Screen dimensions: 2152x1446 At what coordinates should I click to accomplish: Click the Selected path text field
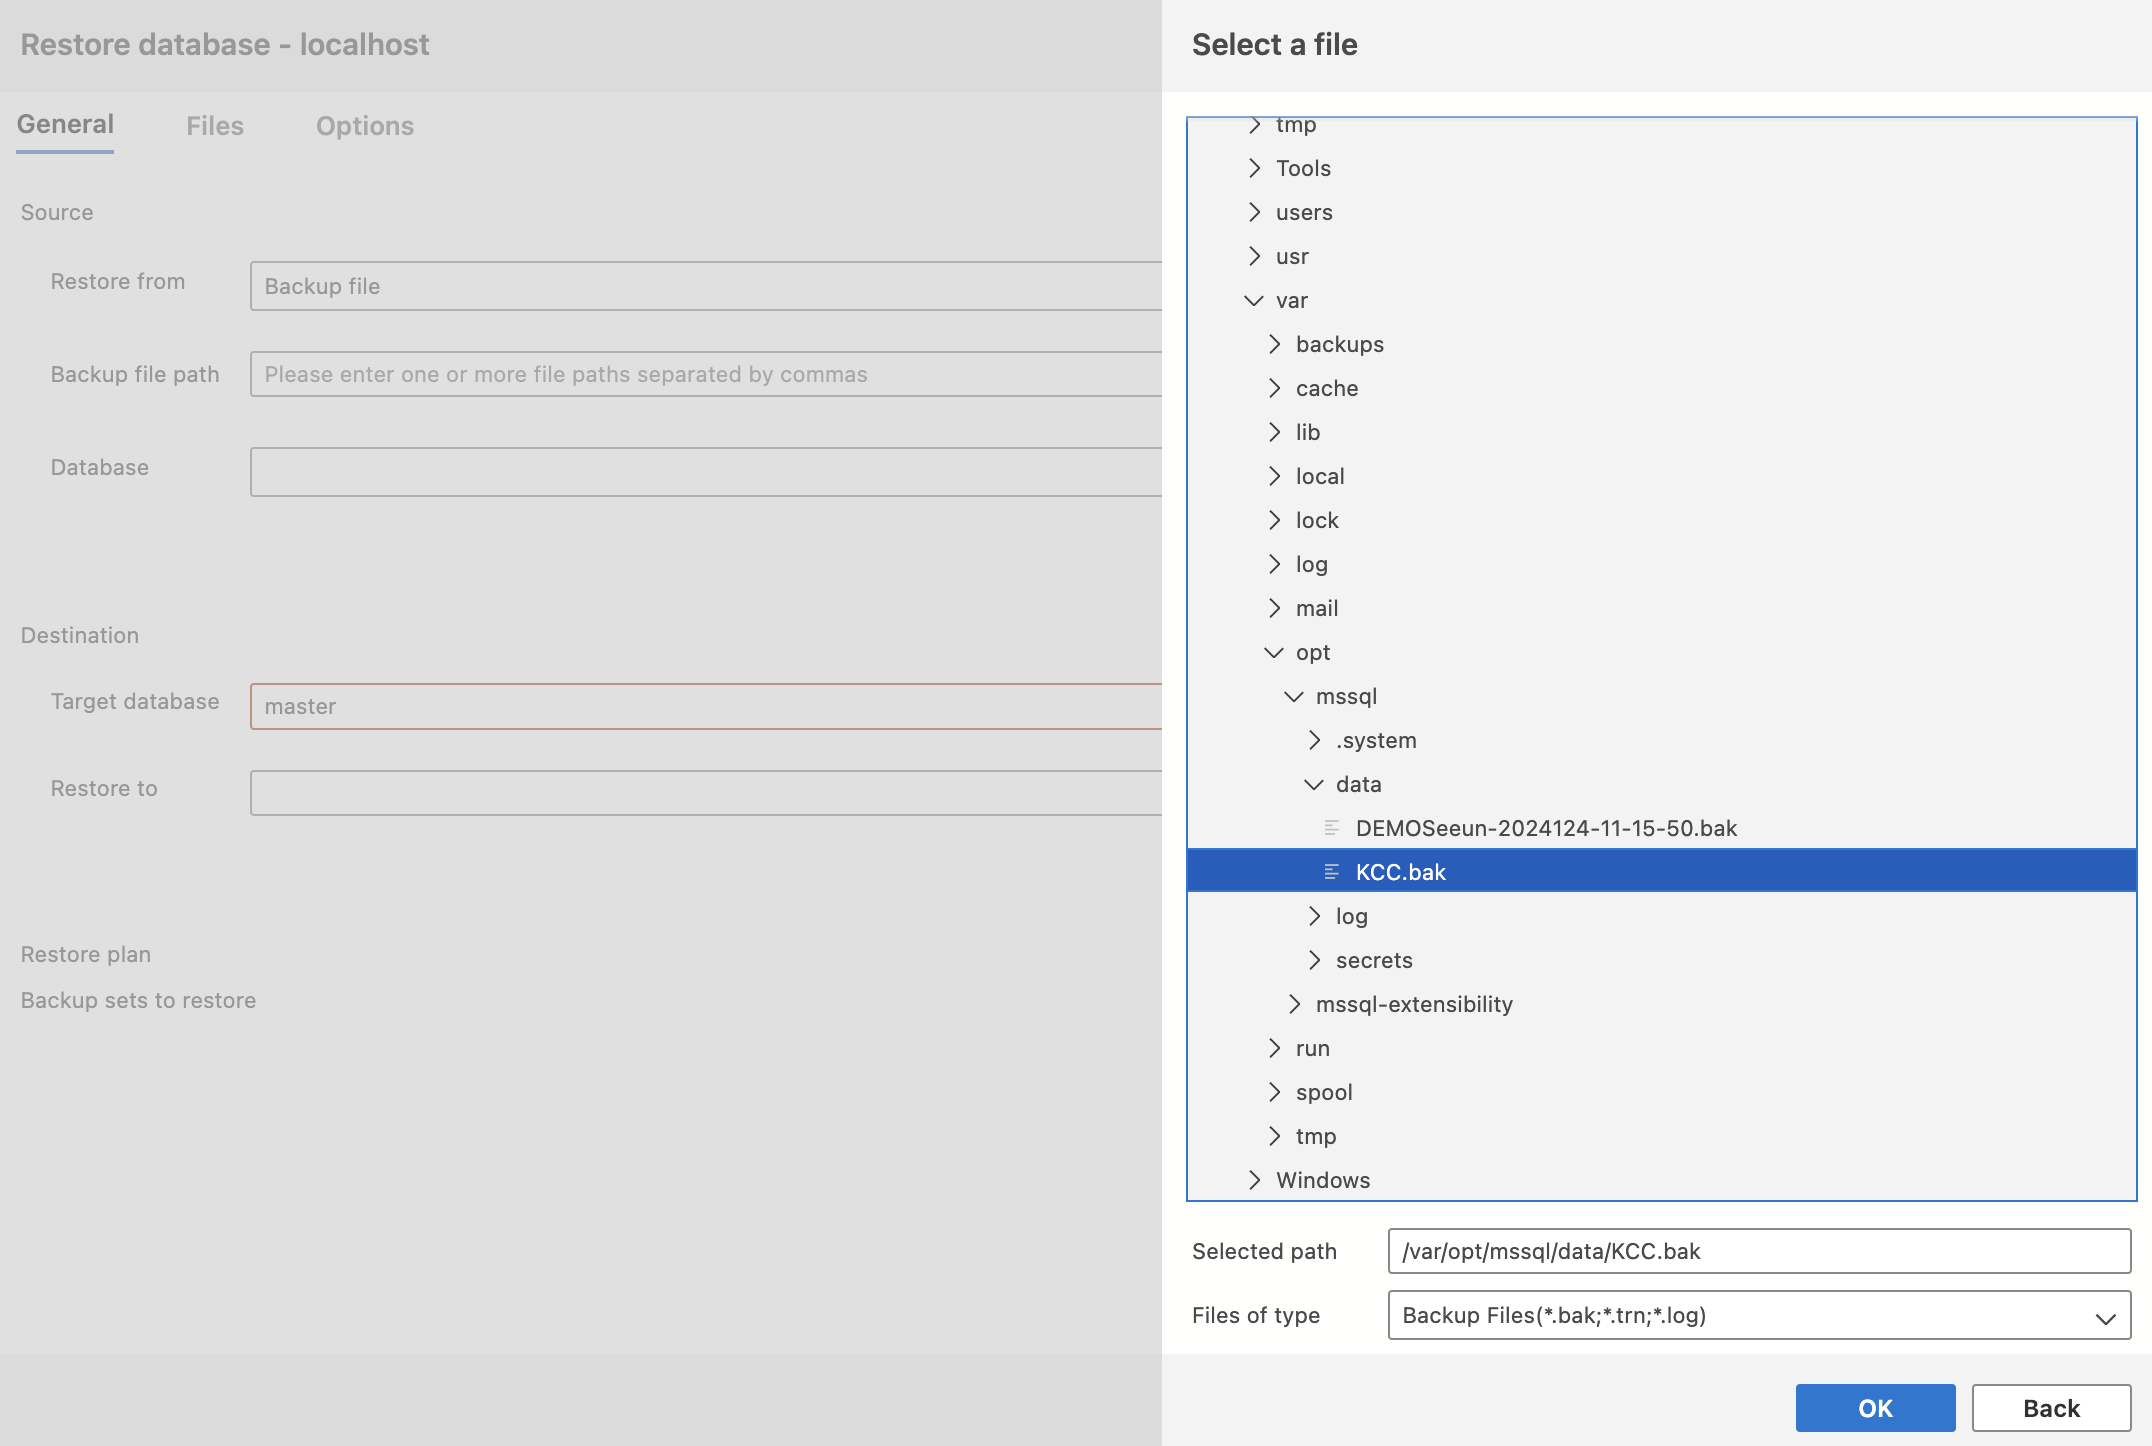1758,1251
